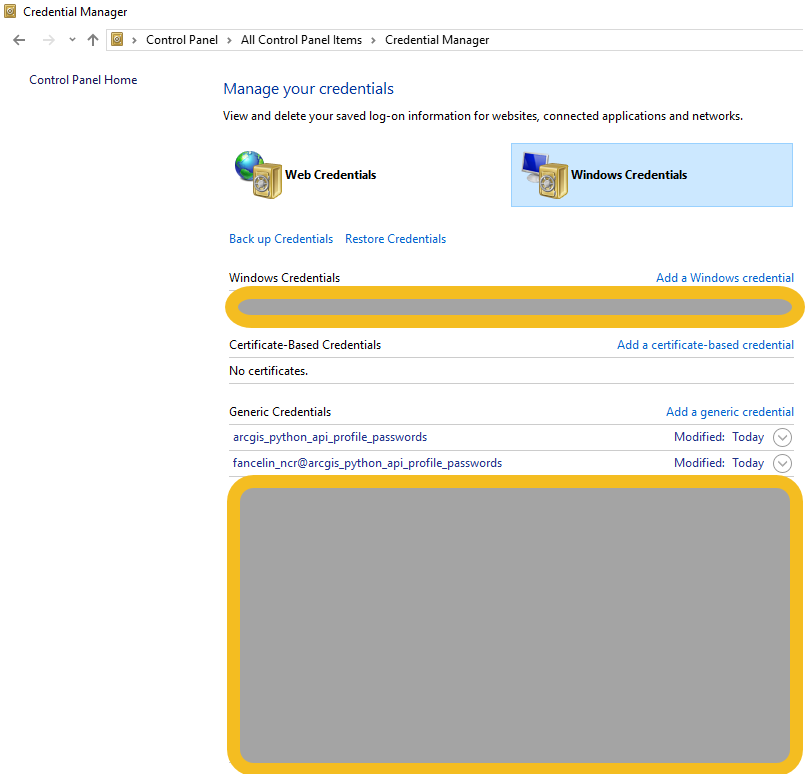This screenshot has width=805, height=774.
Task: Click the Credential Manager title bar icon
Action: (x=10, y=11)
